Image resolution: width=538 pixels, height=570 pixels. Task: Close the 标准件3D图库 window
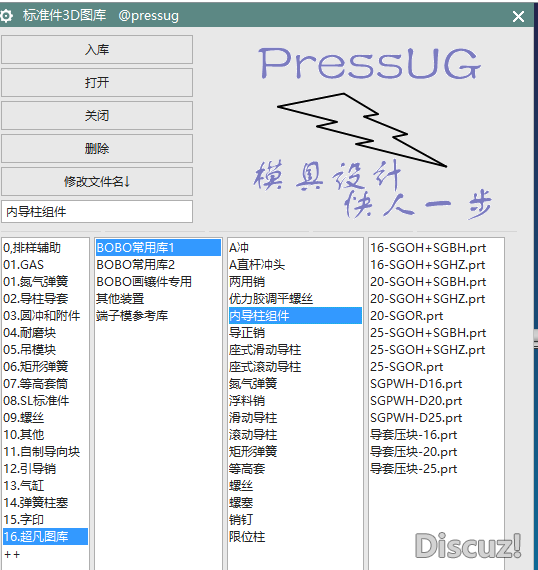click(x=518, y=16)
